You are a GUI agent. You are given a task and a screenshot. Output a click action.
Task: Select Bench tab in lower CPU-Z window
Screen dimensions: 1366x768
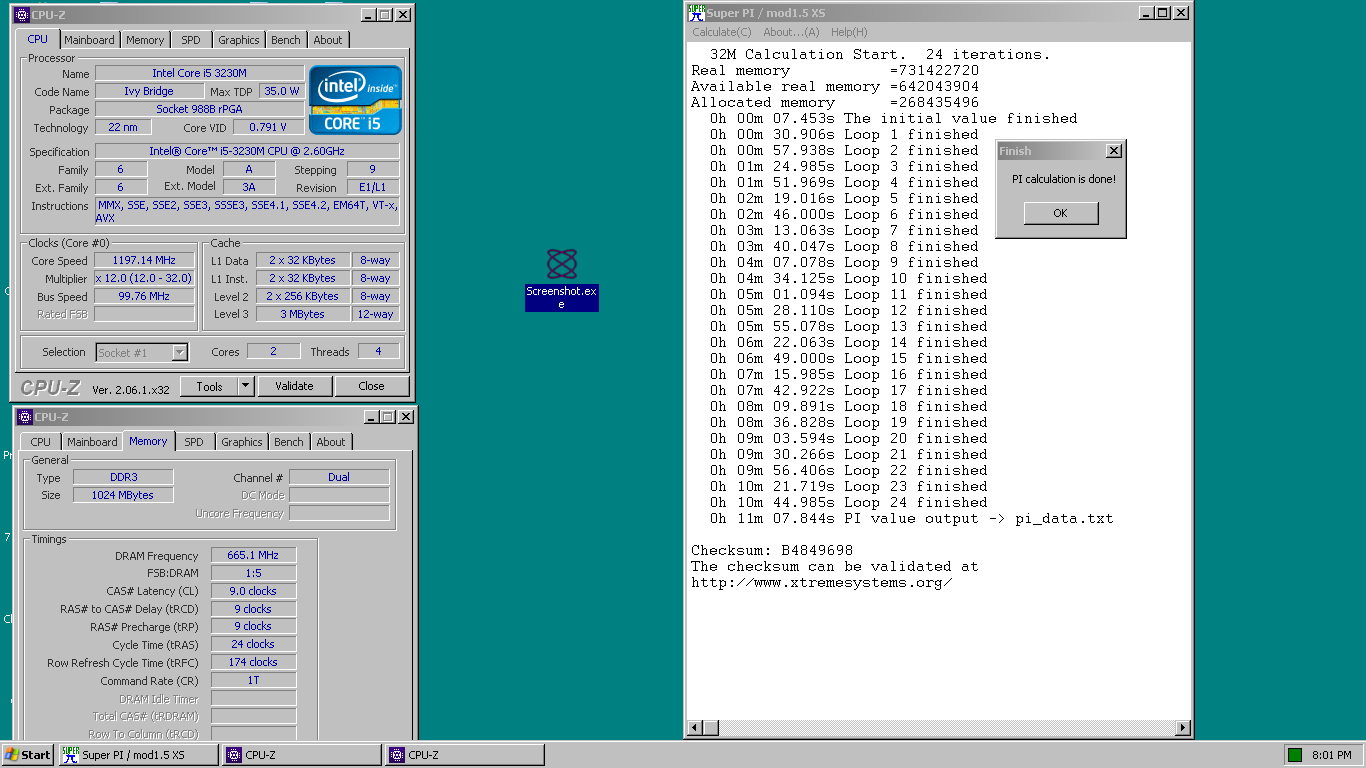(x=289, y=442)
